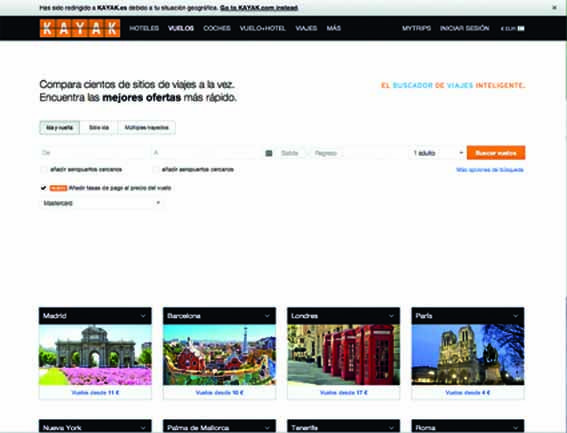Open the HOTELES menu item
Screen dimensions: 567x433
tap(144, 28)
